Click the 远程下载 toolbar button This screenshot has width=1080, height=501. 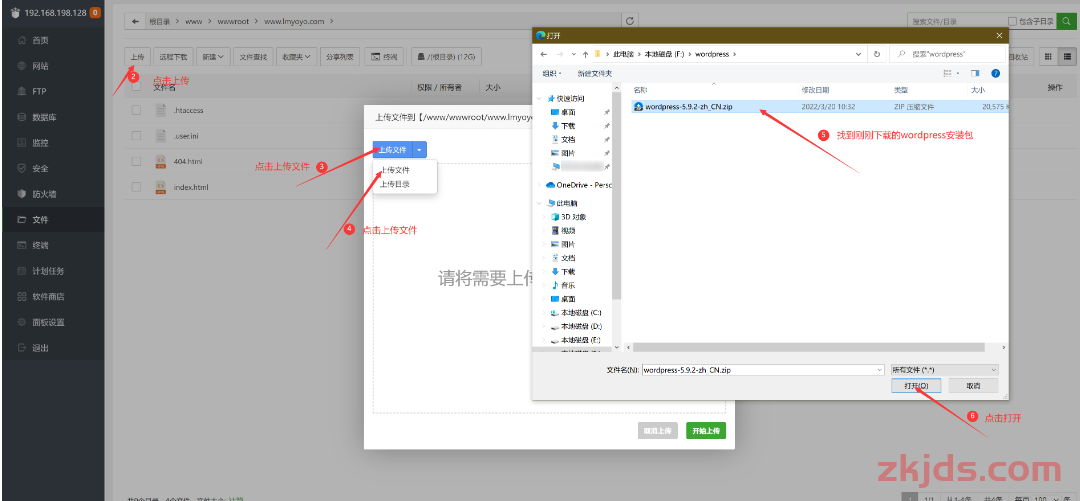coord(173,57)
